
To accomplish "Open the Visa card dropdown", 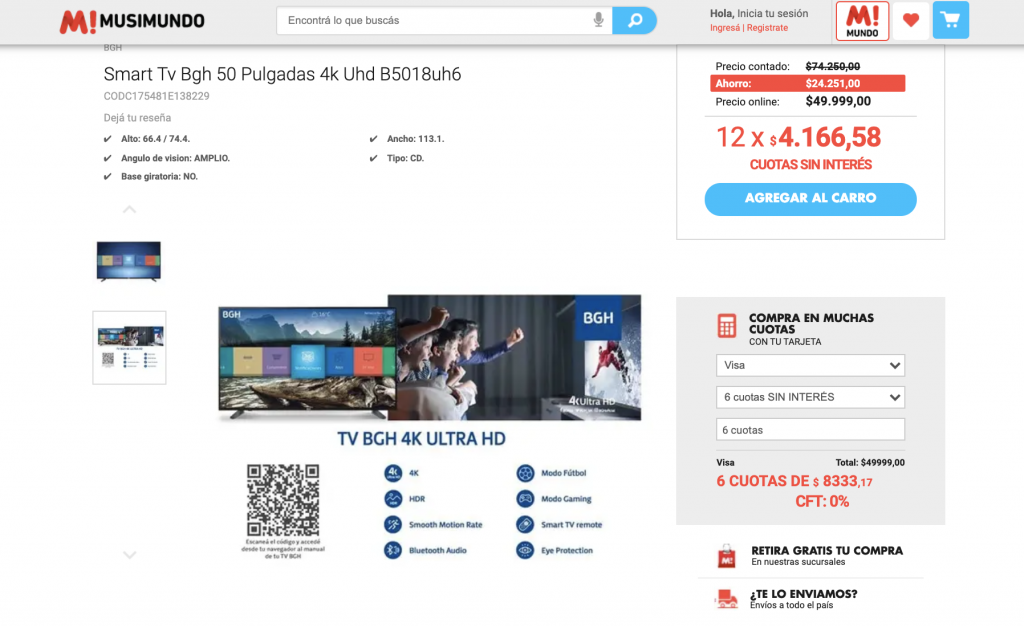I will click(x=810, y=365).
